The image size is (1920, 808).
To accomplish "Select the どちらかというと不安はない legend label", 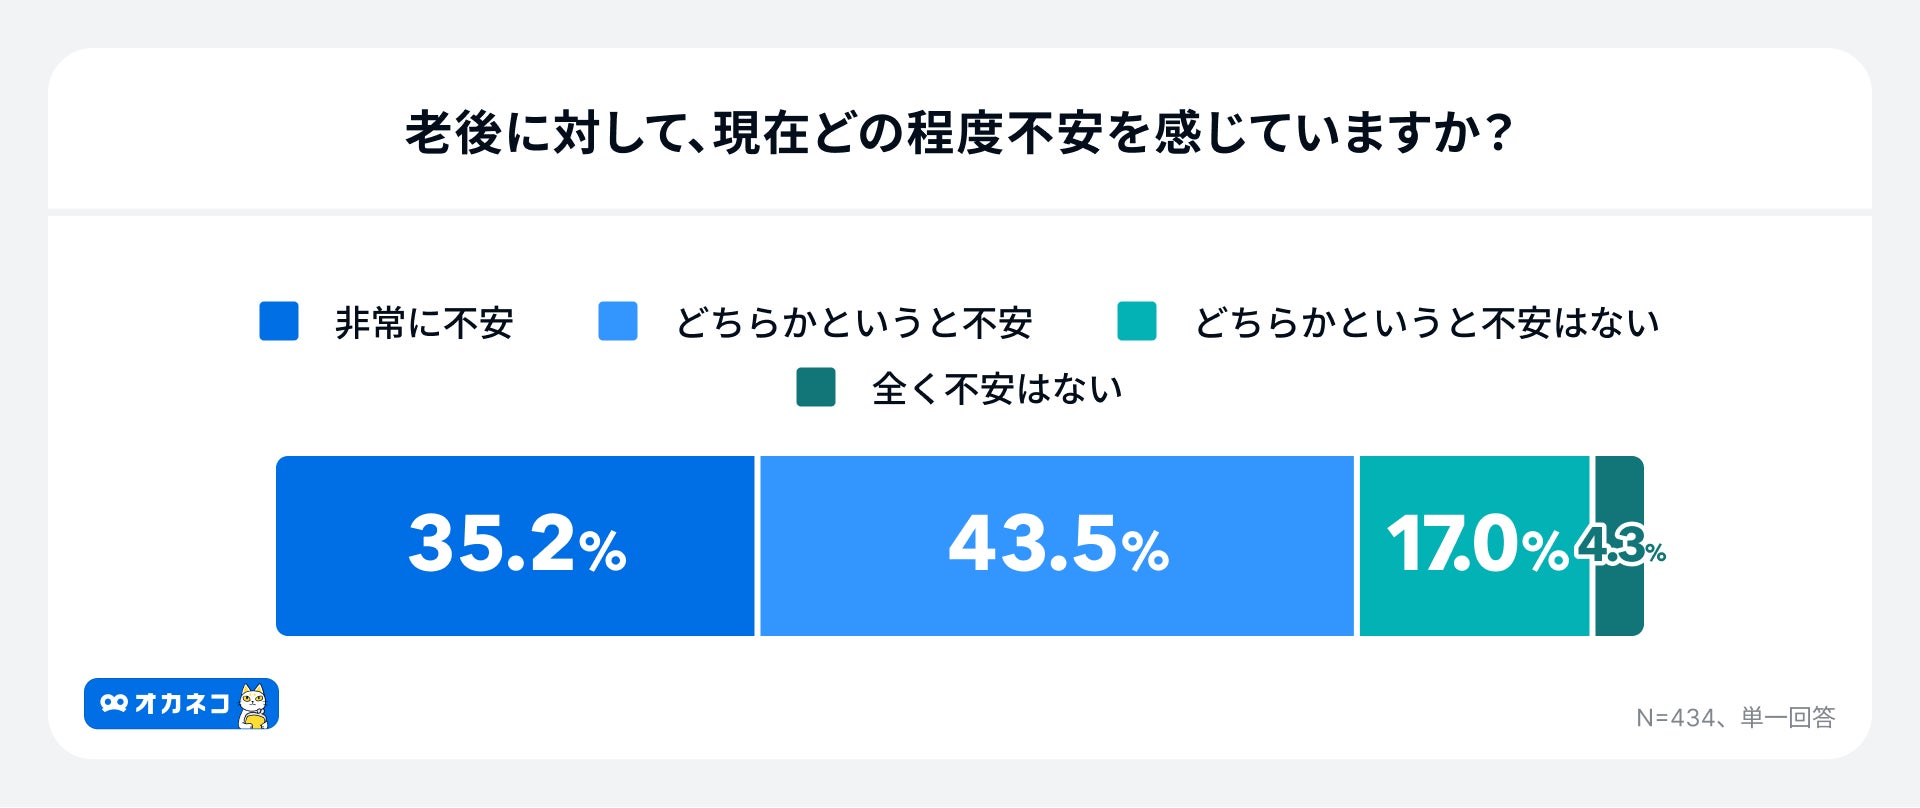I will (x=1427, y=323).
